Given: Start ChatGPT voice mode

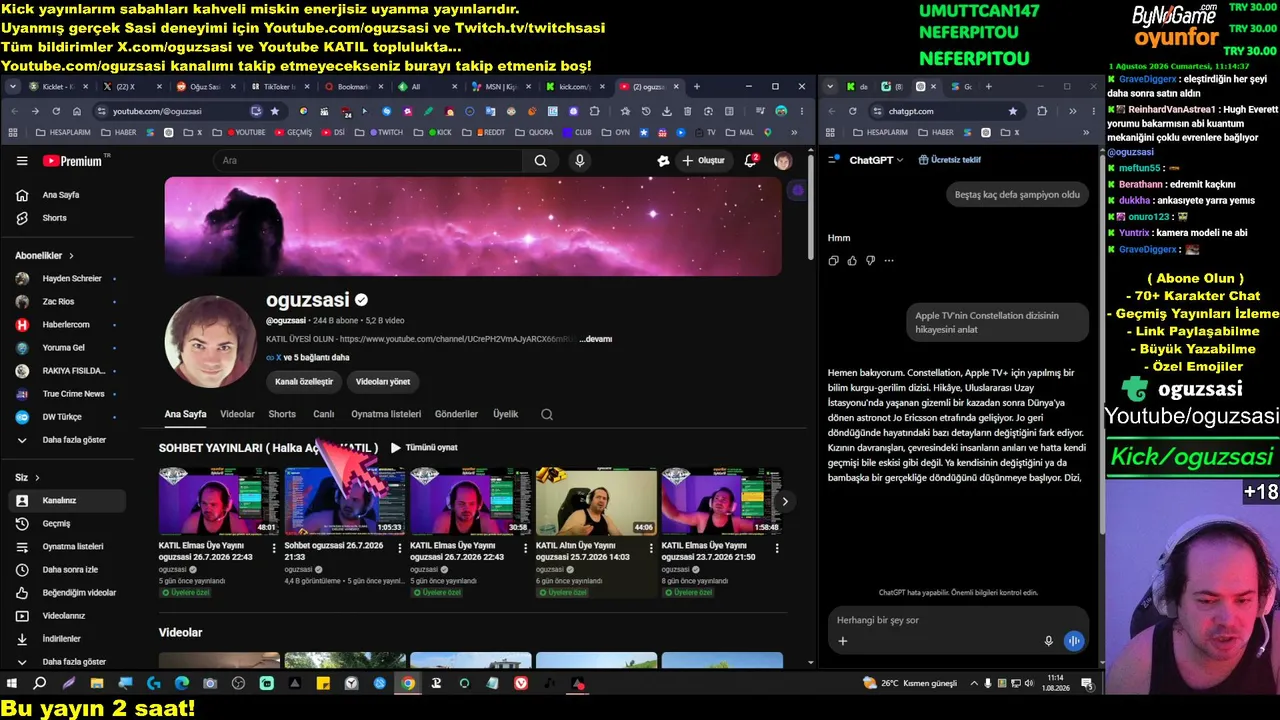Looking at the screenshot, I should coord(1073,641).
